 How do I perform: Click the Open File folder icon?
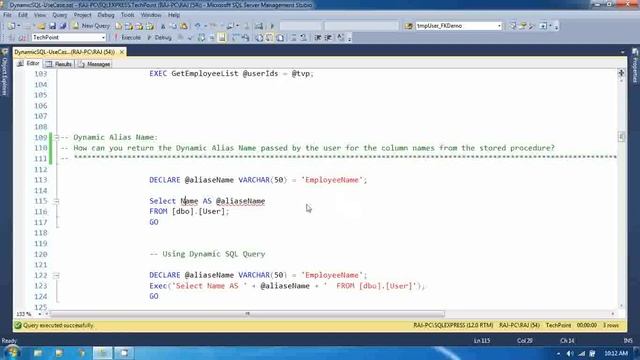click(41, 26)
